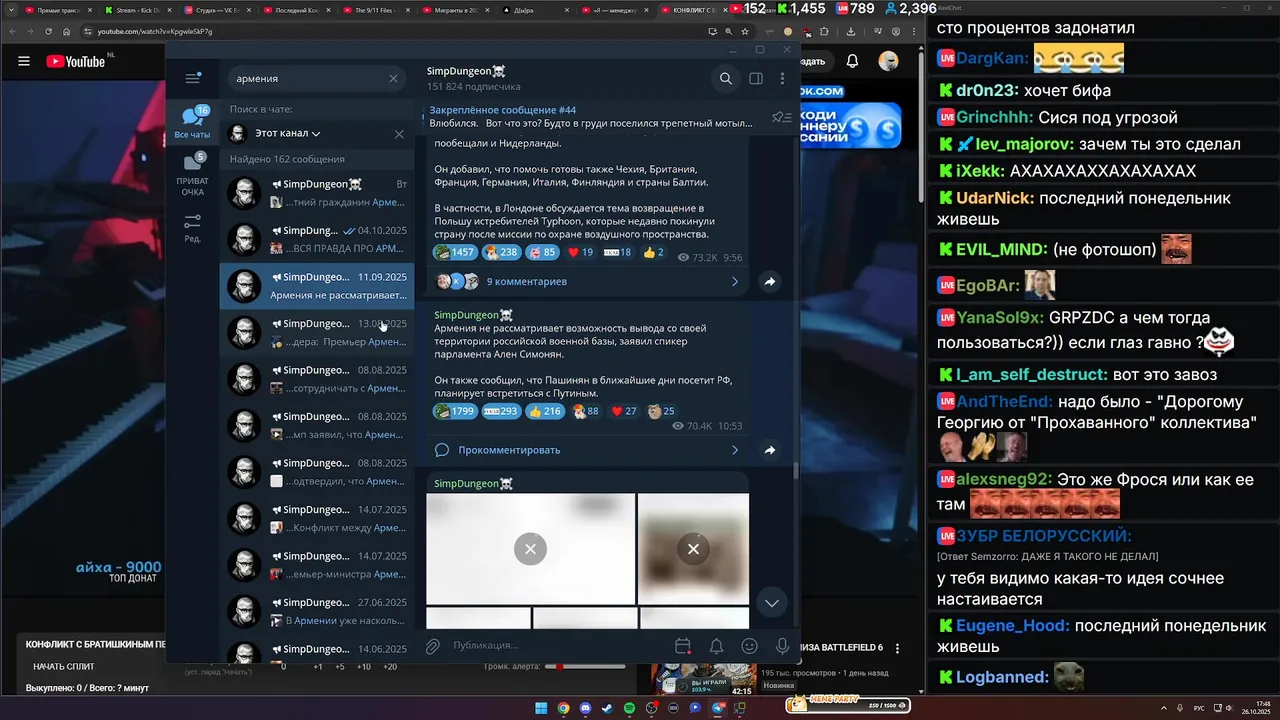The width and height of the screenshot is (1280, 720).
Task: Select search result "...Конфликт между Арме..."
Action: pos(317,518)
